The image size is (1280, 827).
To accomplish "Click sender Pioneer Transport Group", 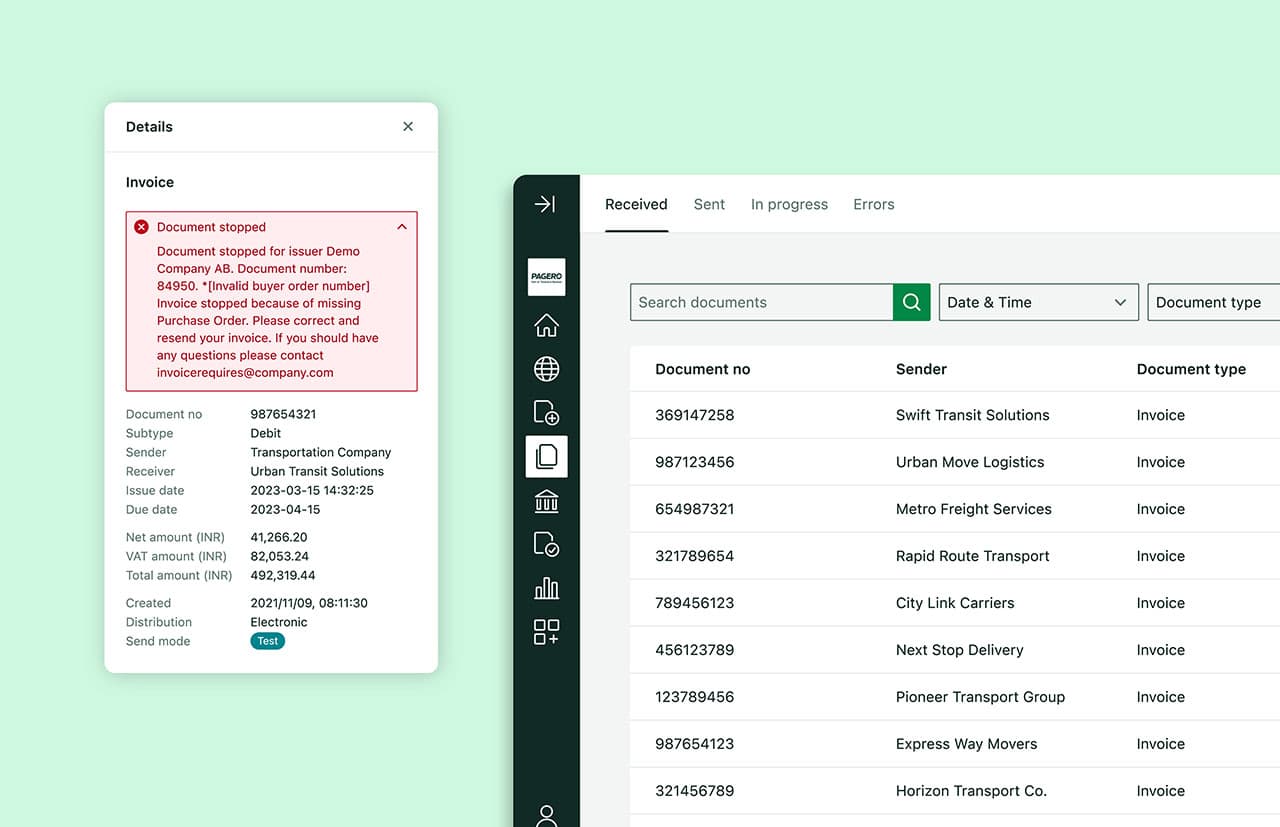I will click(x=980, y=697).
